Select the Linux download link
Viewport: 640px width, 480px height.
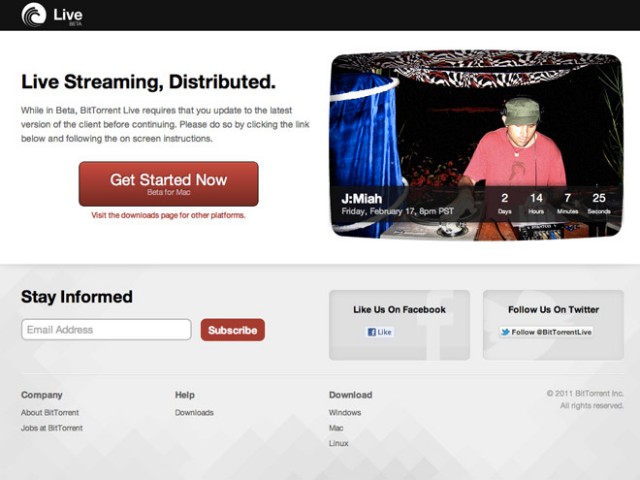[x=338, y=443]
